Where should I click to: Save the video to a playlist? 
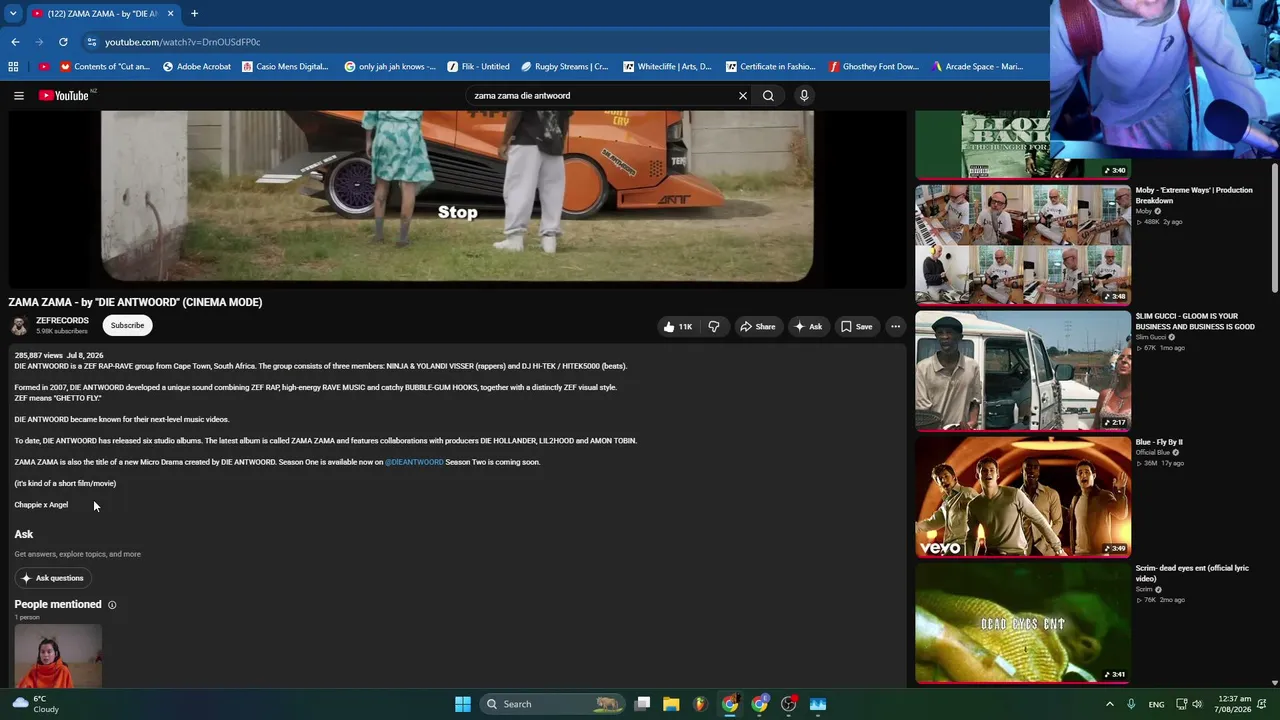856,326
